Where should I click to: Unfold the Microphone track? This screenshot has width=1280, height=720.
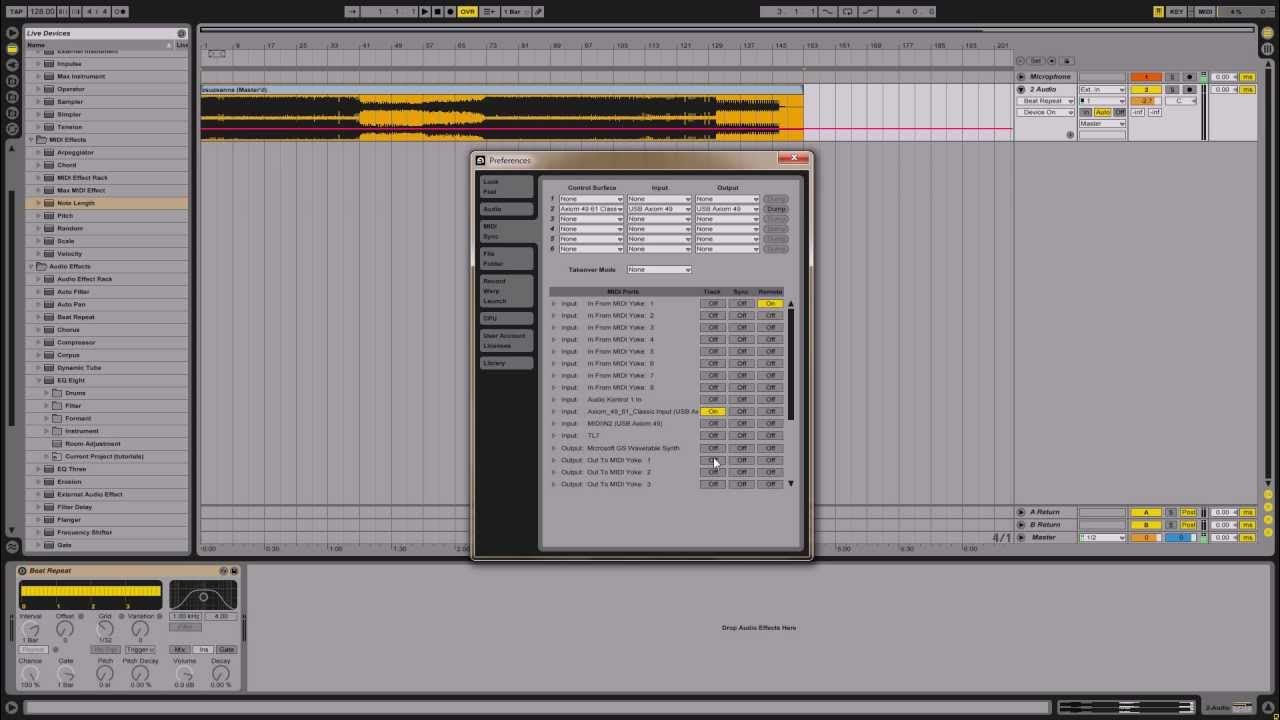click(1021, 77)
